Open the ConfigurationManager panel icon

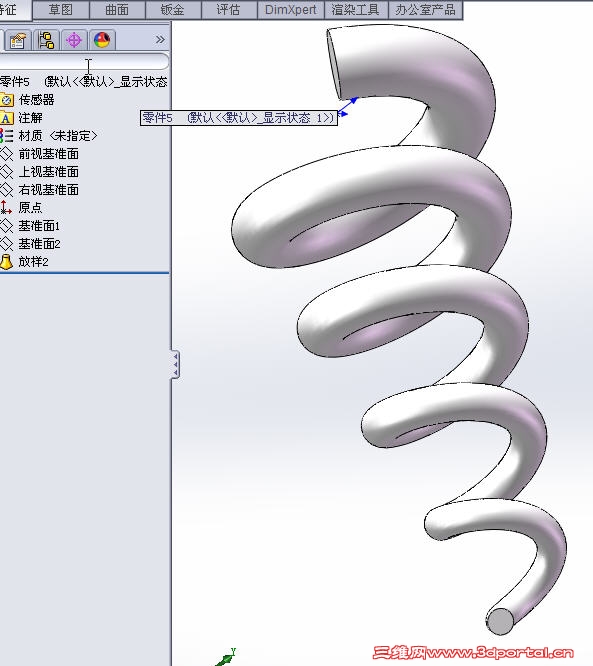click(46, 40)
